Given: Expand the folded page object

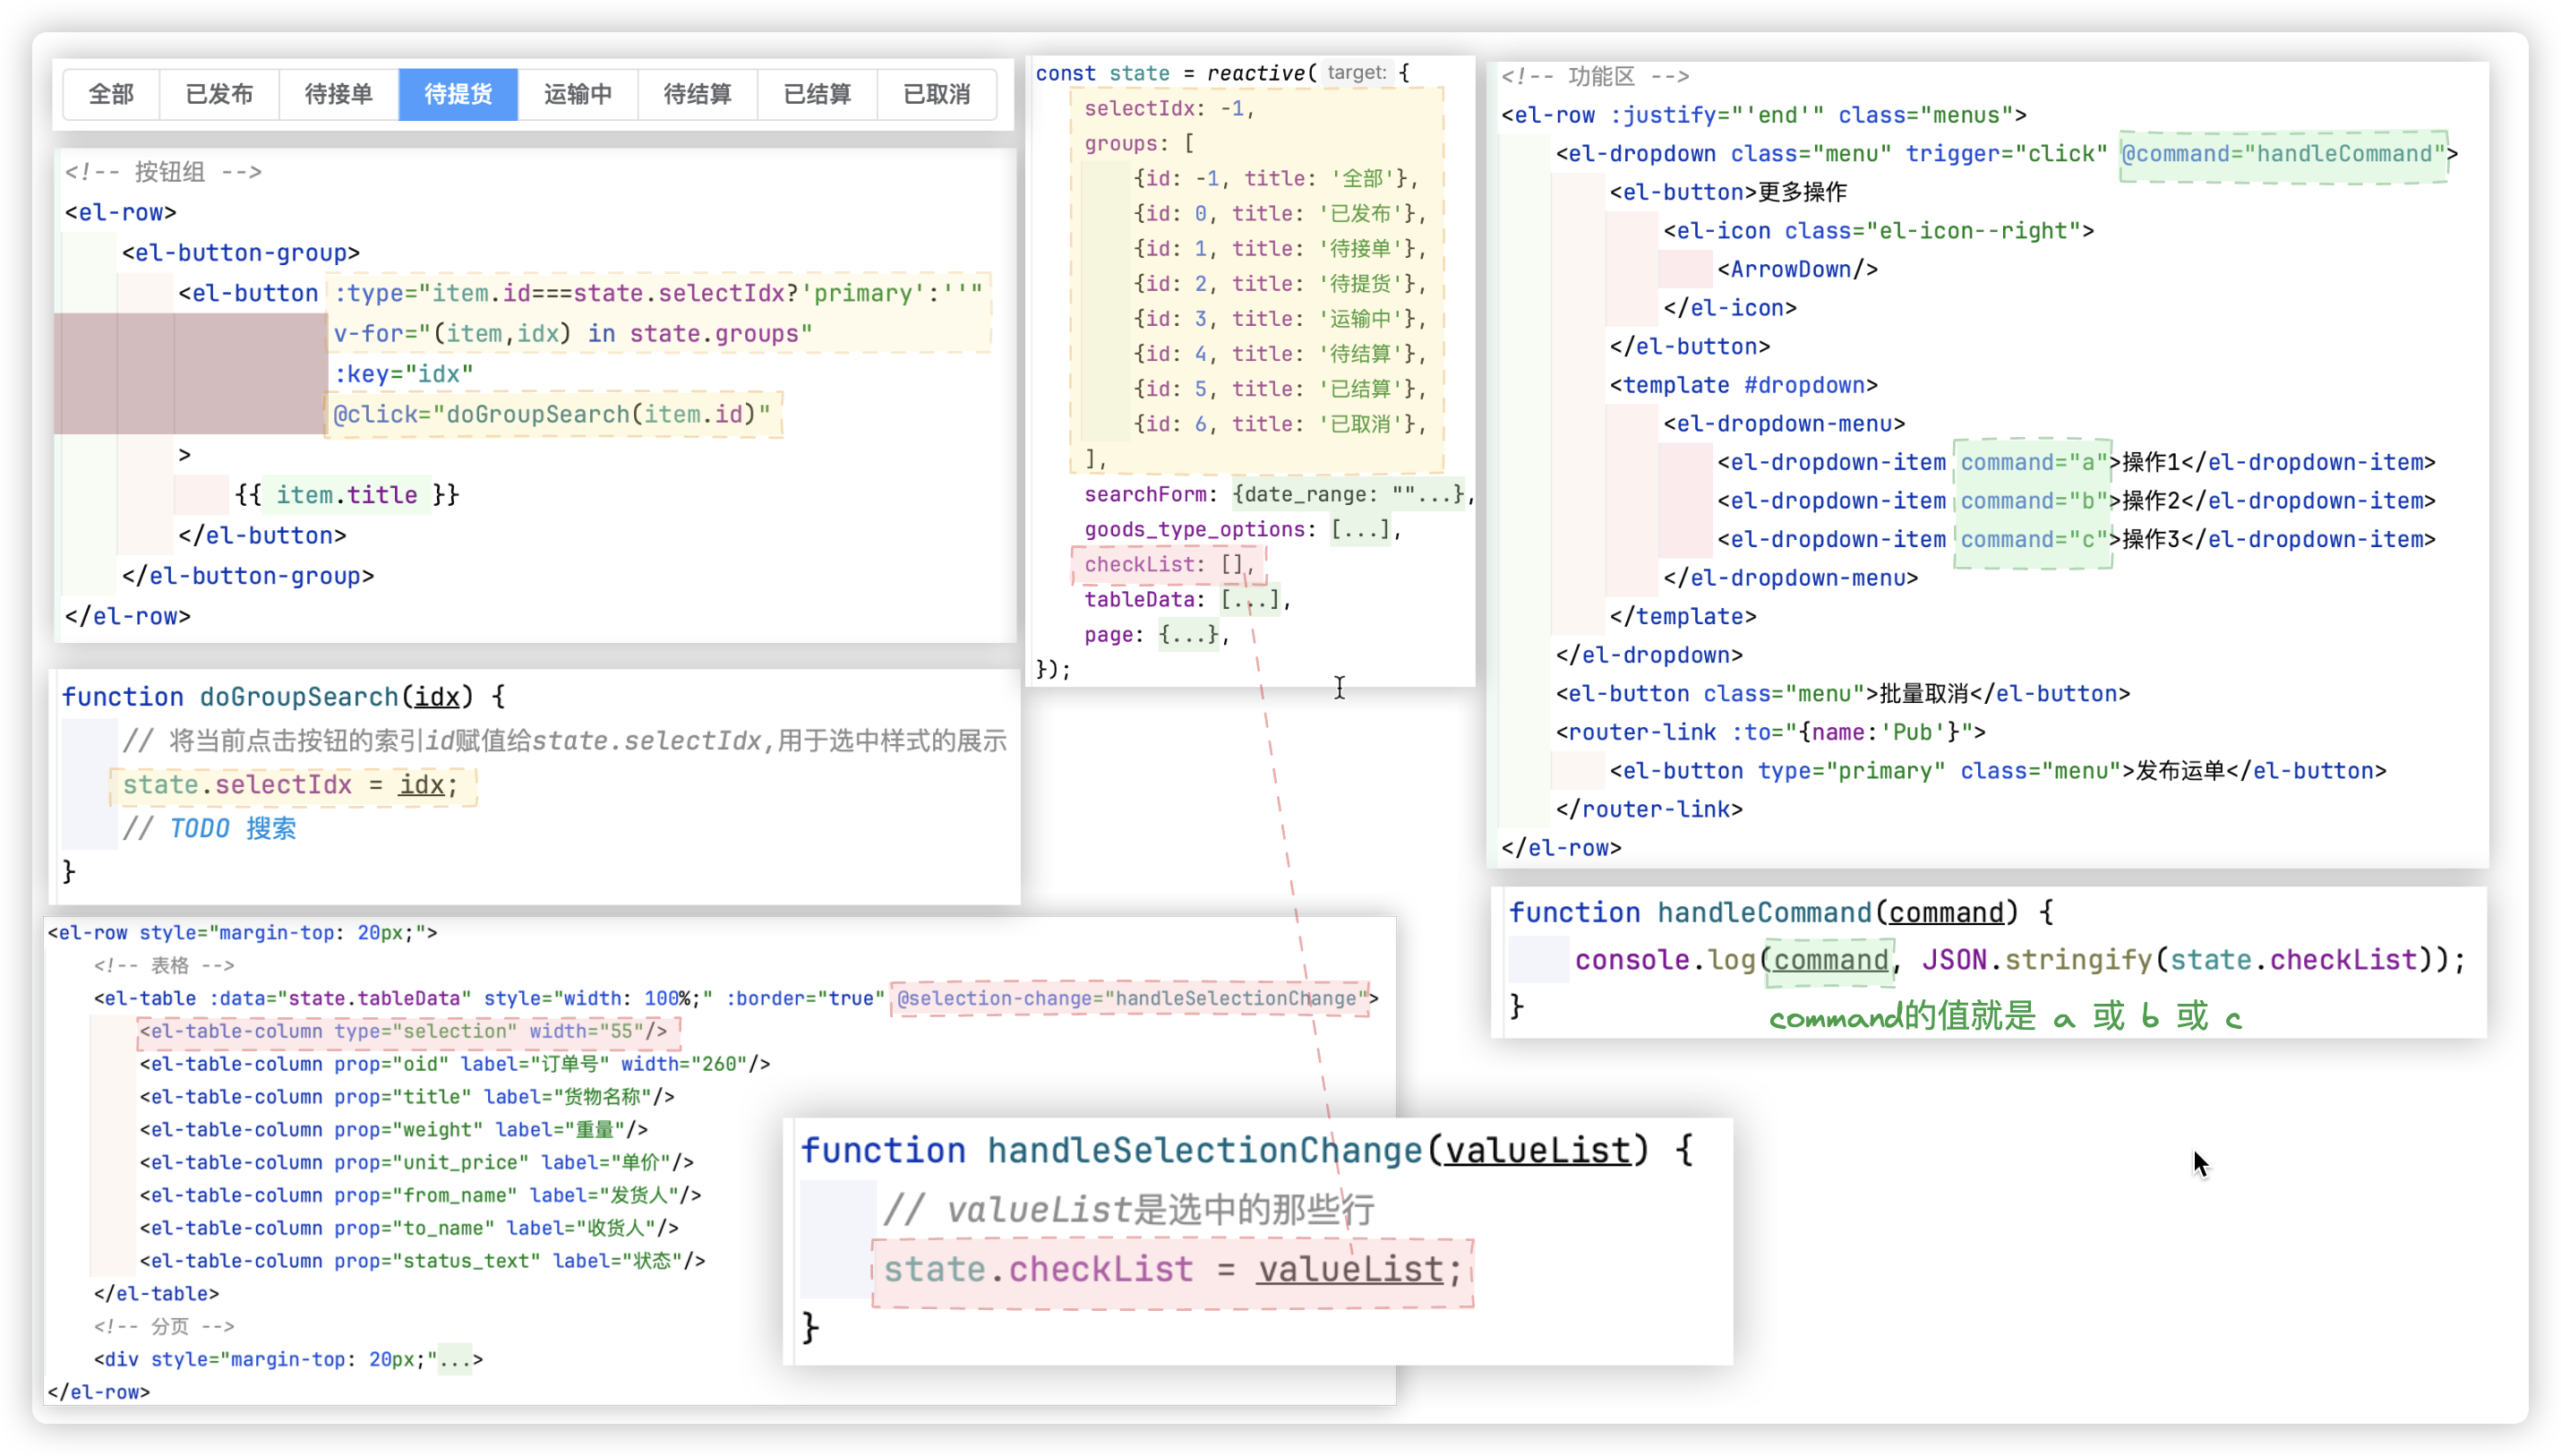Looking at the screenshot, I should coord(1189,634).
